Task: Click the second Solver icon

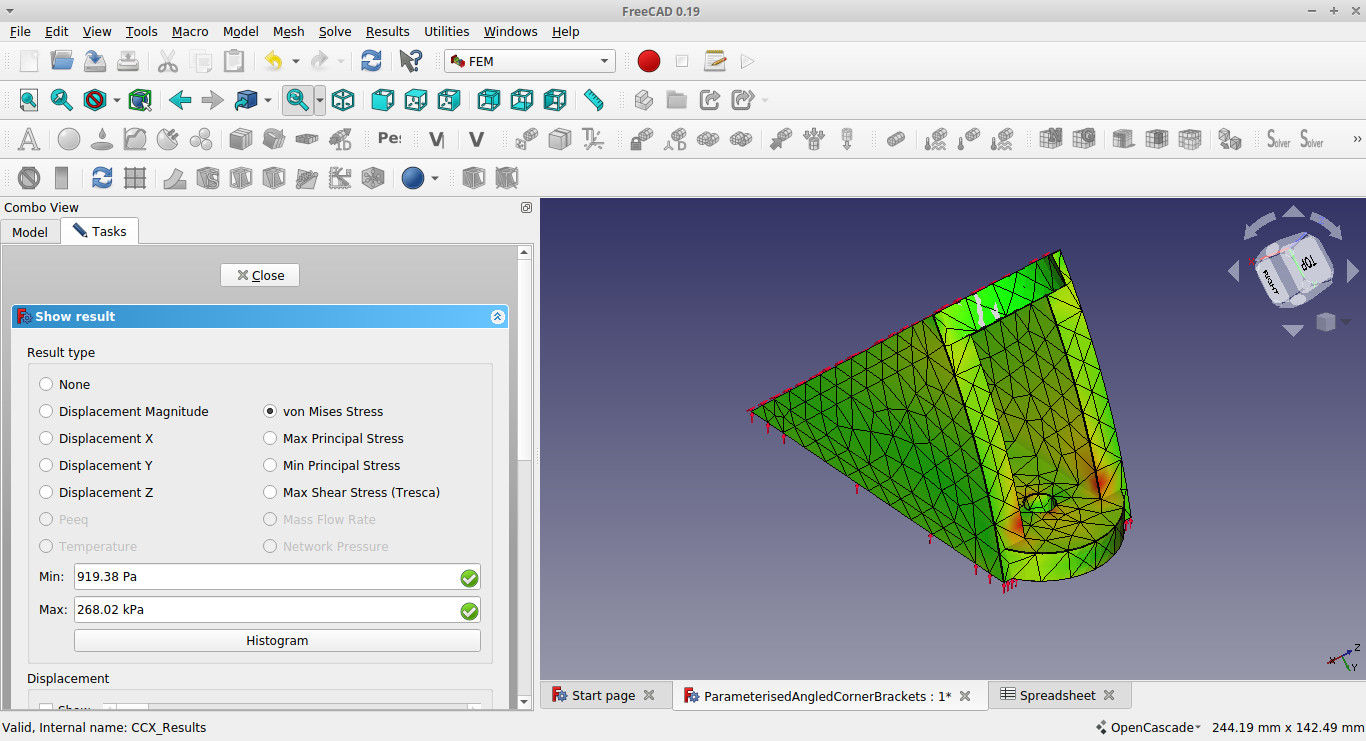Action: click(1312, 139)
